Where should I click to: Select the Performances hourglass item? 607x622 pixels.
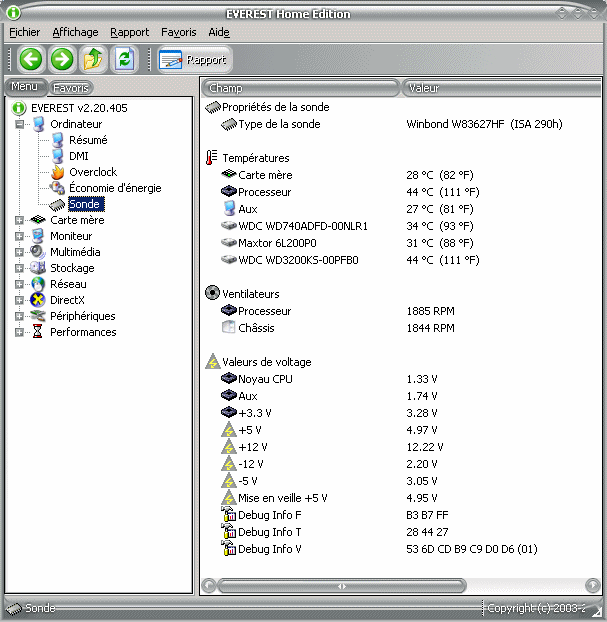click(38, 332)
